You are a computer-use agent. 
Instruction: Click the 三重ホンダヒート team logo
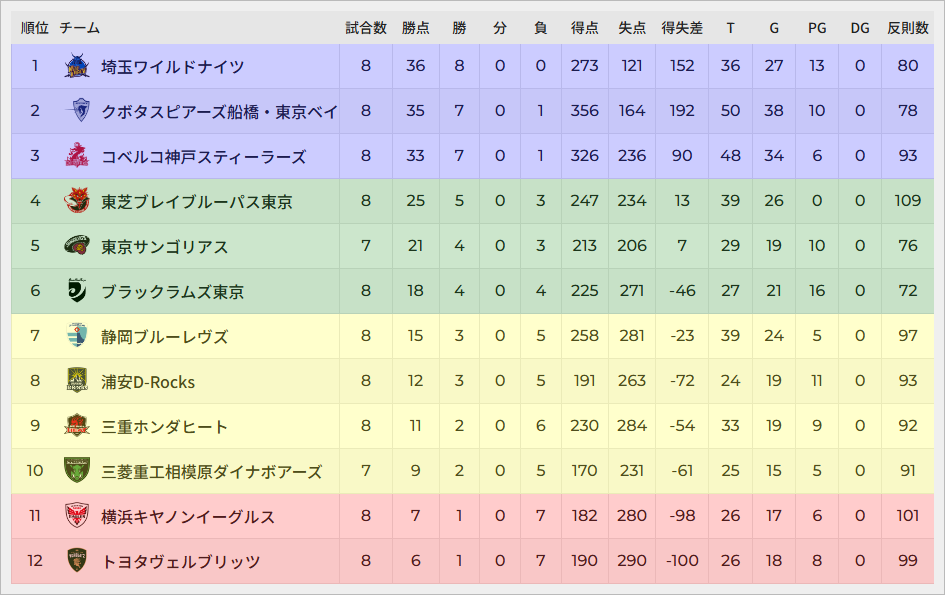click(x=77, y=426)
